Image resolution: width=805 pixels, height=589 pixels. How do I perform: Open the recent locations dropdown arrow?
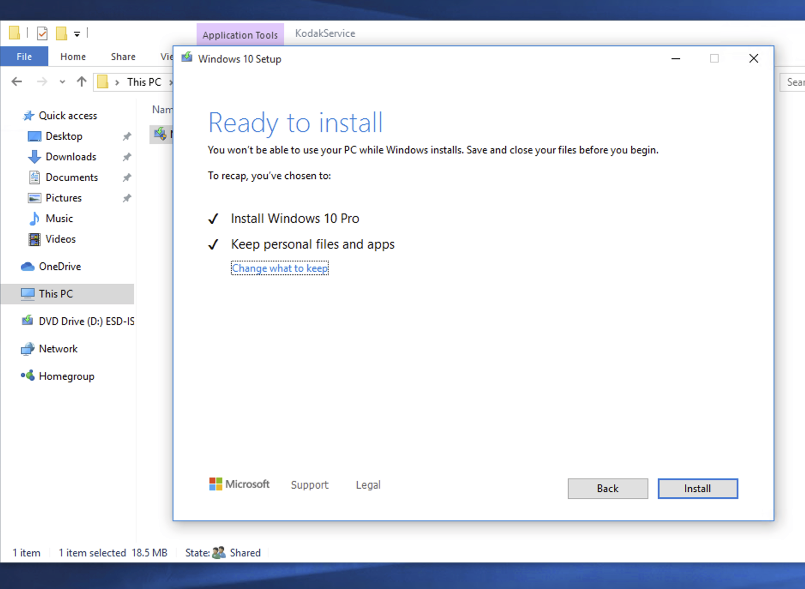pos(62,82)
